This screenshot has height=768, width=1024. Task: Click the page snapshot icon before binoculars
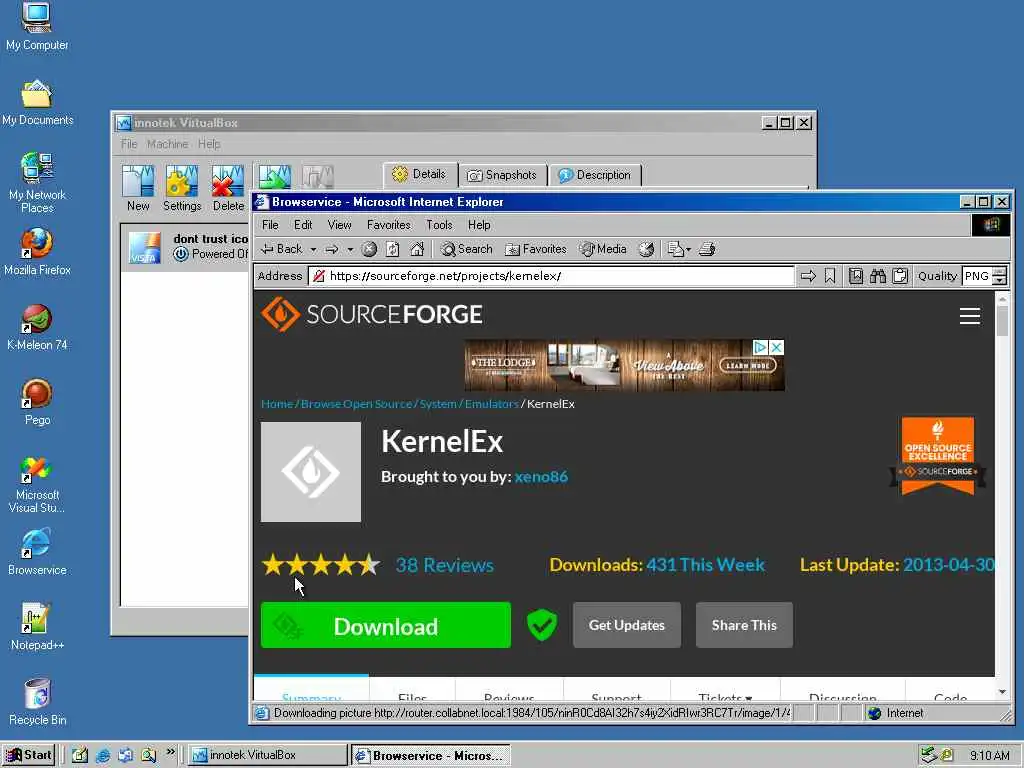pyautogui.click(x=856, y=276)
